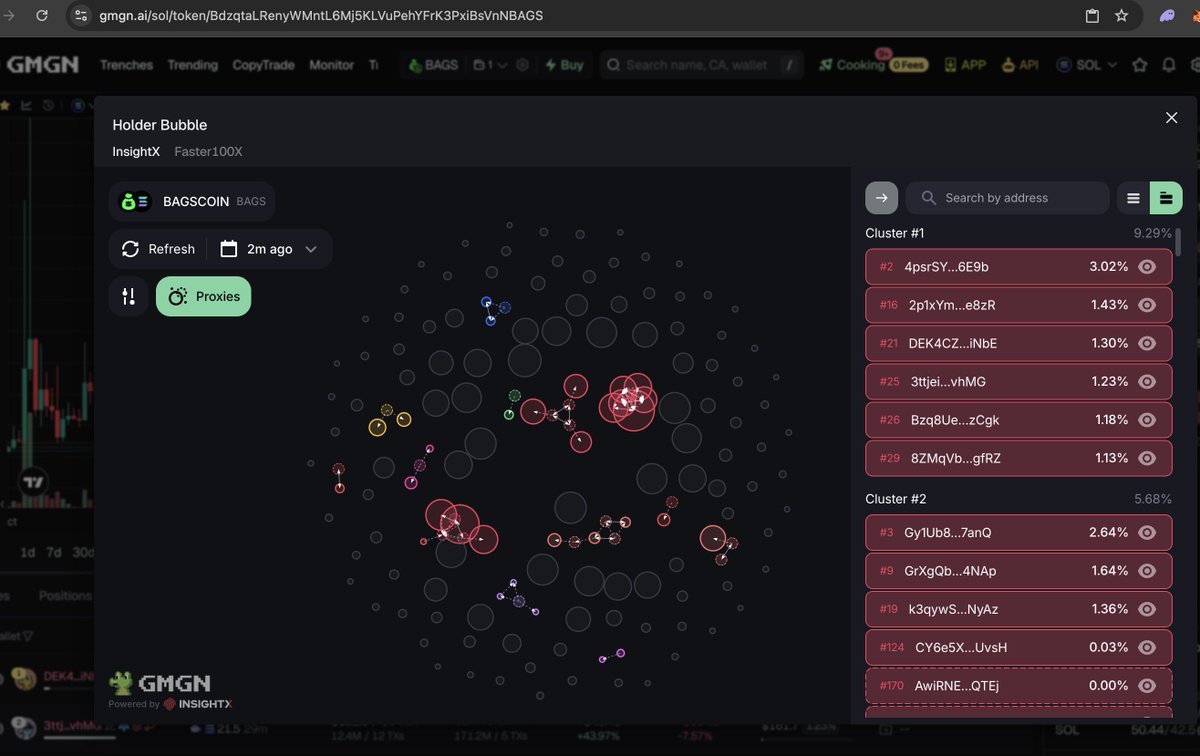Open the APP download link

coord(964,65)
